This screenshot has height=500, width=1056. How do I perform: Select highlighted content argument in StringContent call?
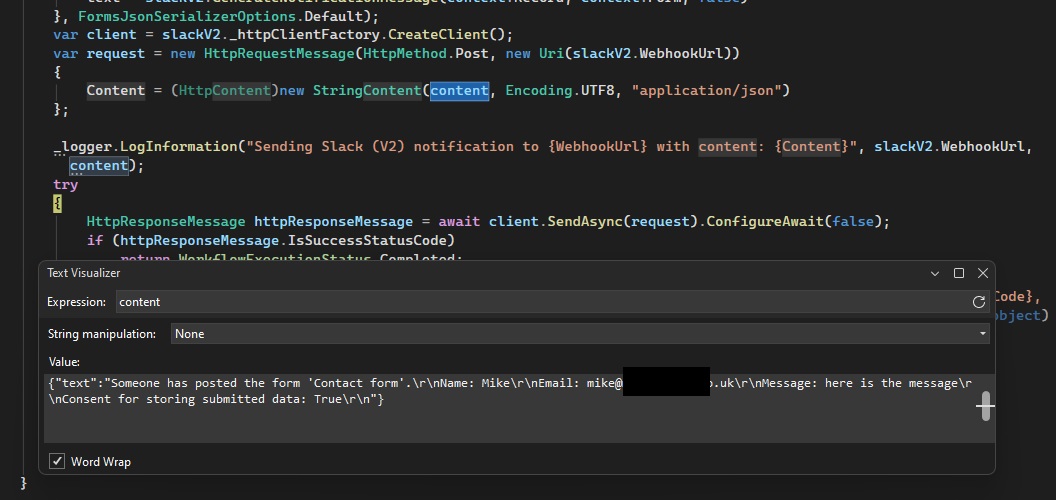(459, 90)
